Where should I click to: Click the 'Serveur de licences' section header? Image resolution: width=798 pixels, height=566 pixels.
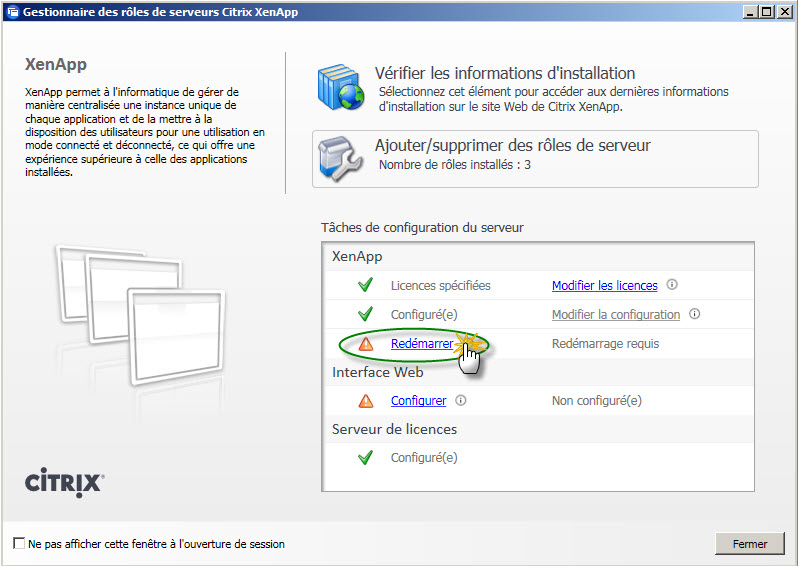394,429
